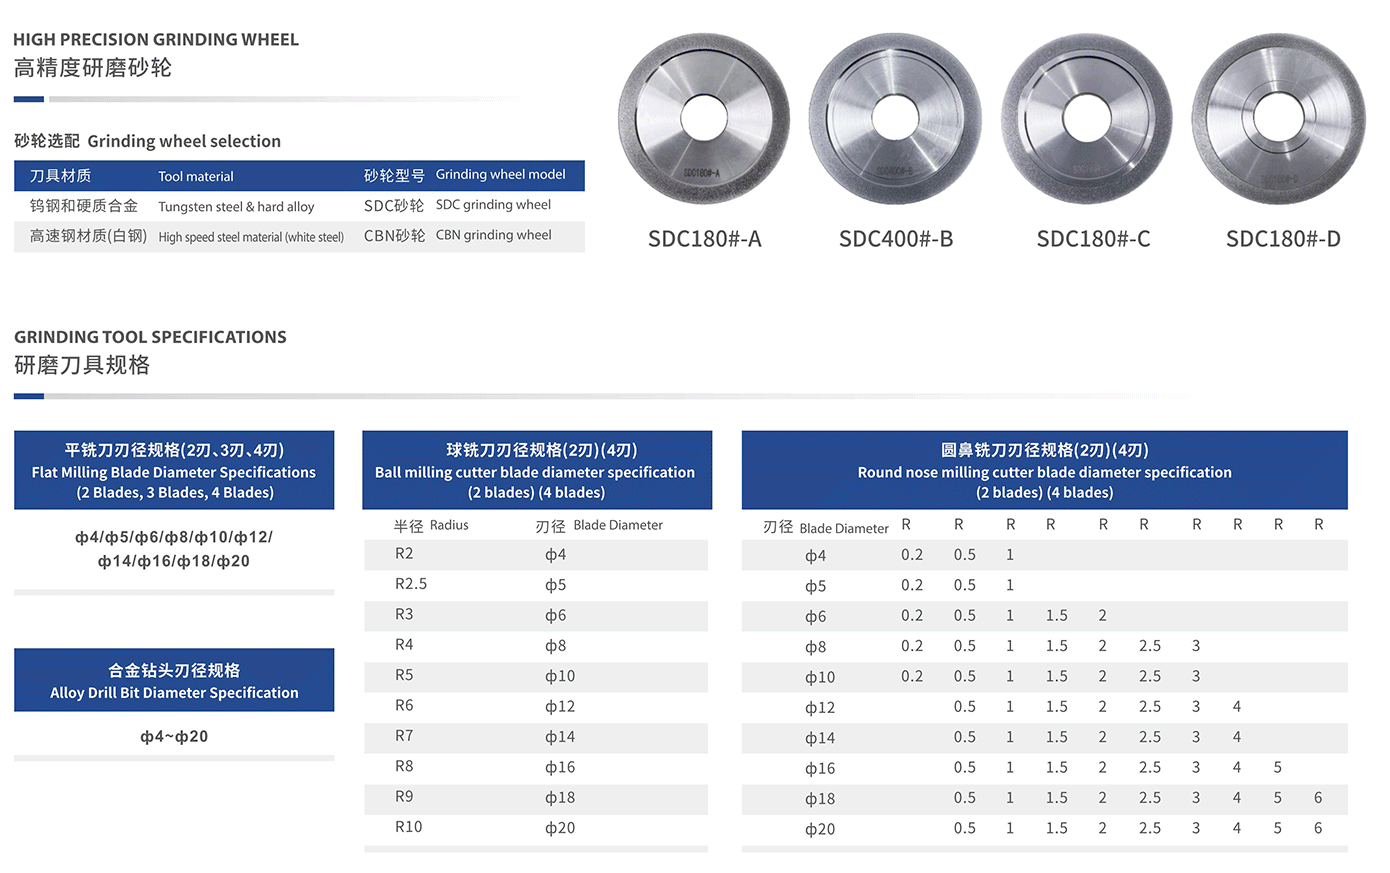Click the Round nose milling cutter header
Viewport: 1390px width, 873px height.
point(1046,470)
